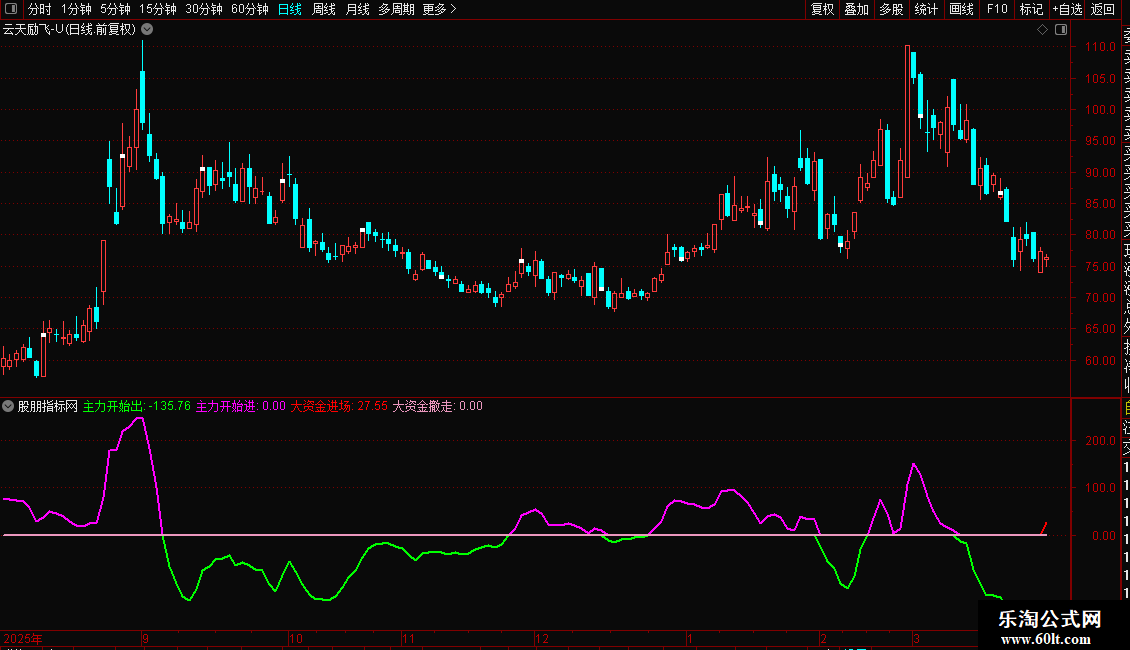Switch to 分时 view
This screenshot has width=1130, height=650.
coord(40,9)
